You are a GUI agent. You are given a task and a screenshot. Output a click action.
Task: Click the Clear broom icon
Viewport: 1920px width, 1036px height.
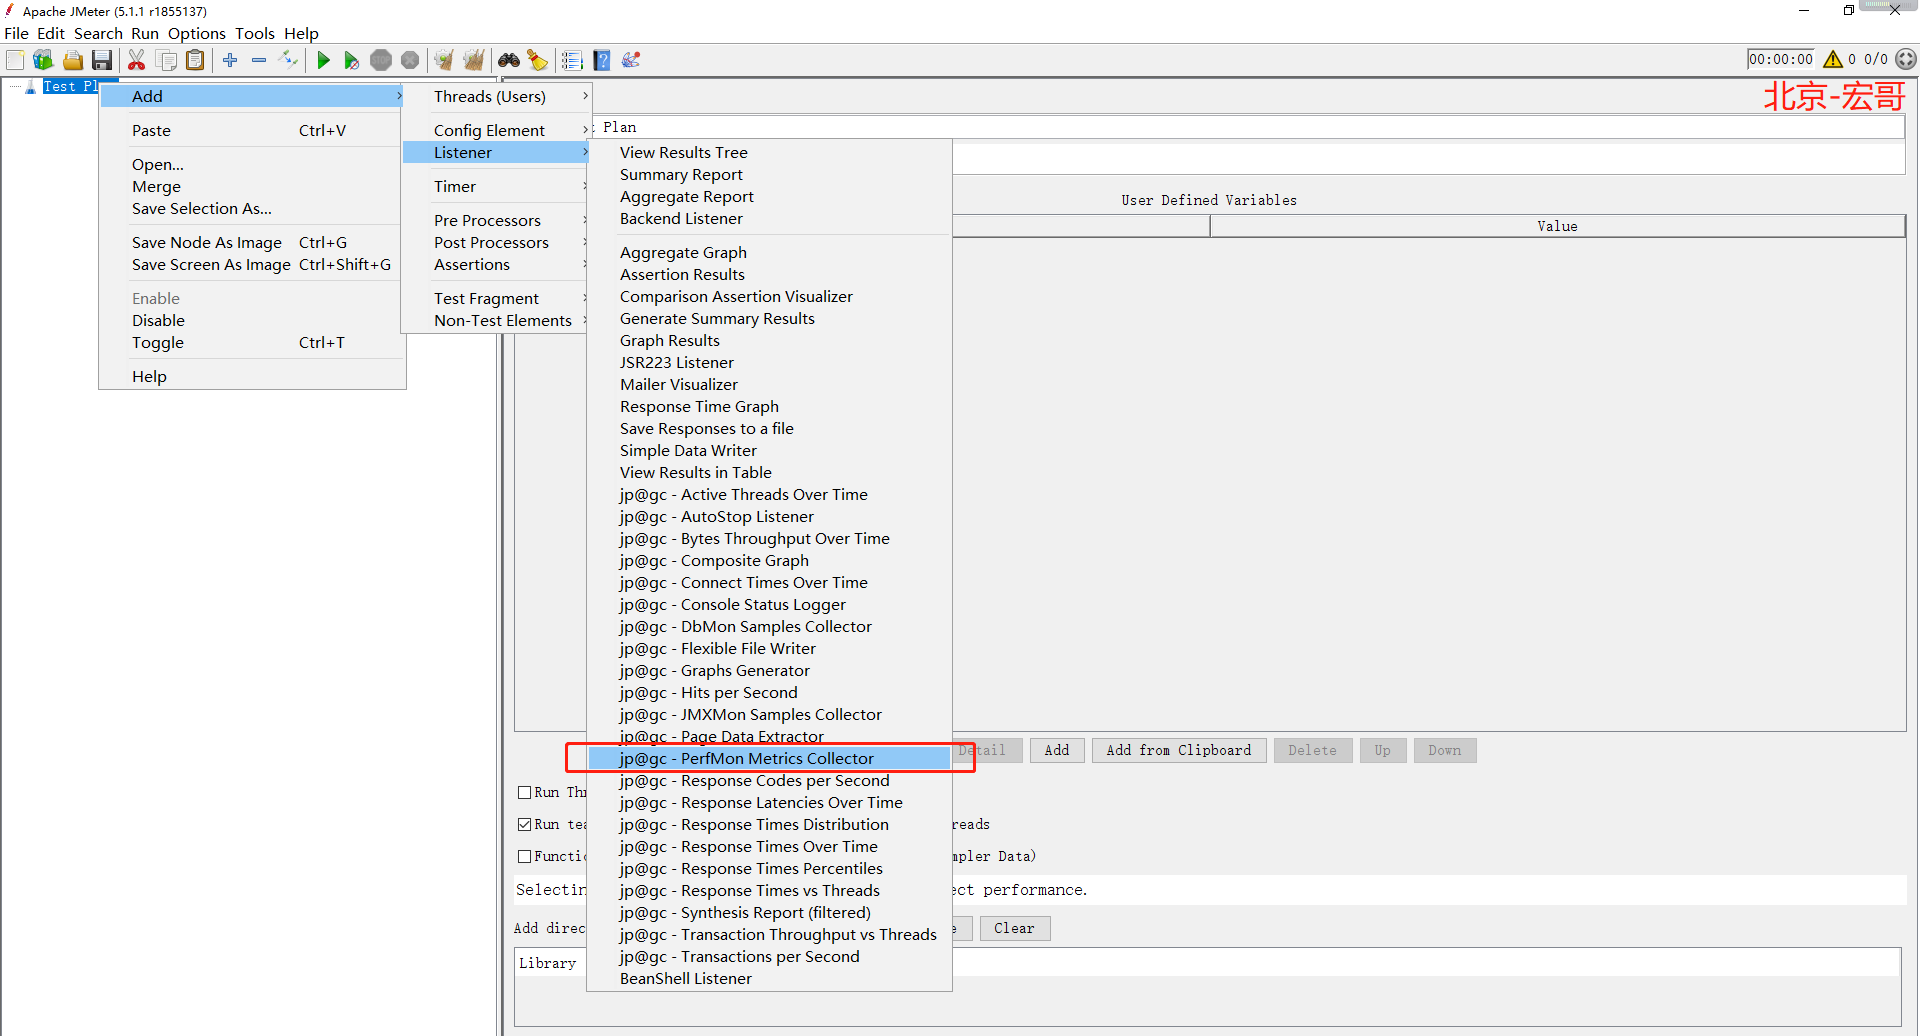coord(444,60)
